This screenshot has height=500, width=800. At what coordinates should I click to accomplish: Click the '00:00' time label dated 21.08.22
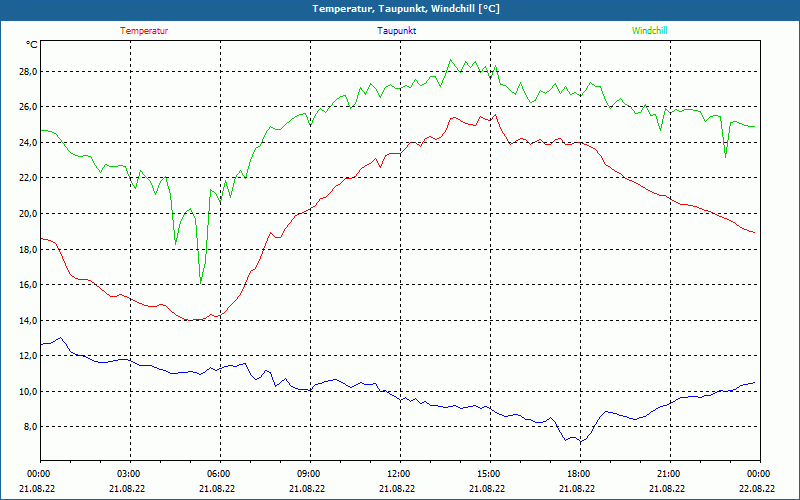coord(37,474)
